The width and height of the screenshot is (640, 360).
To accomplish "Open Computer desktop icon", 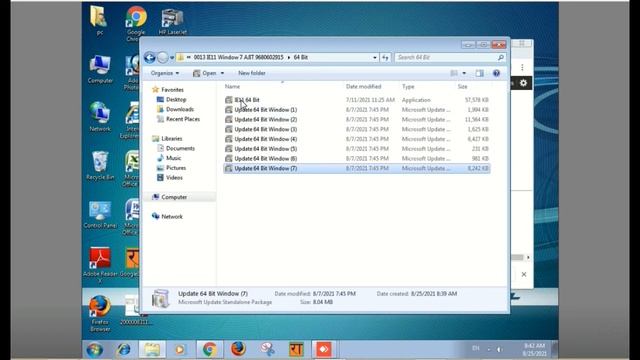I will (x=100, y=69).
